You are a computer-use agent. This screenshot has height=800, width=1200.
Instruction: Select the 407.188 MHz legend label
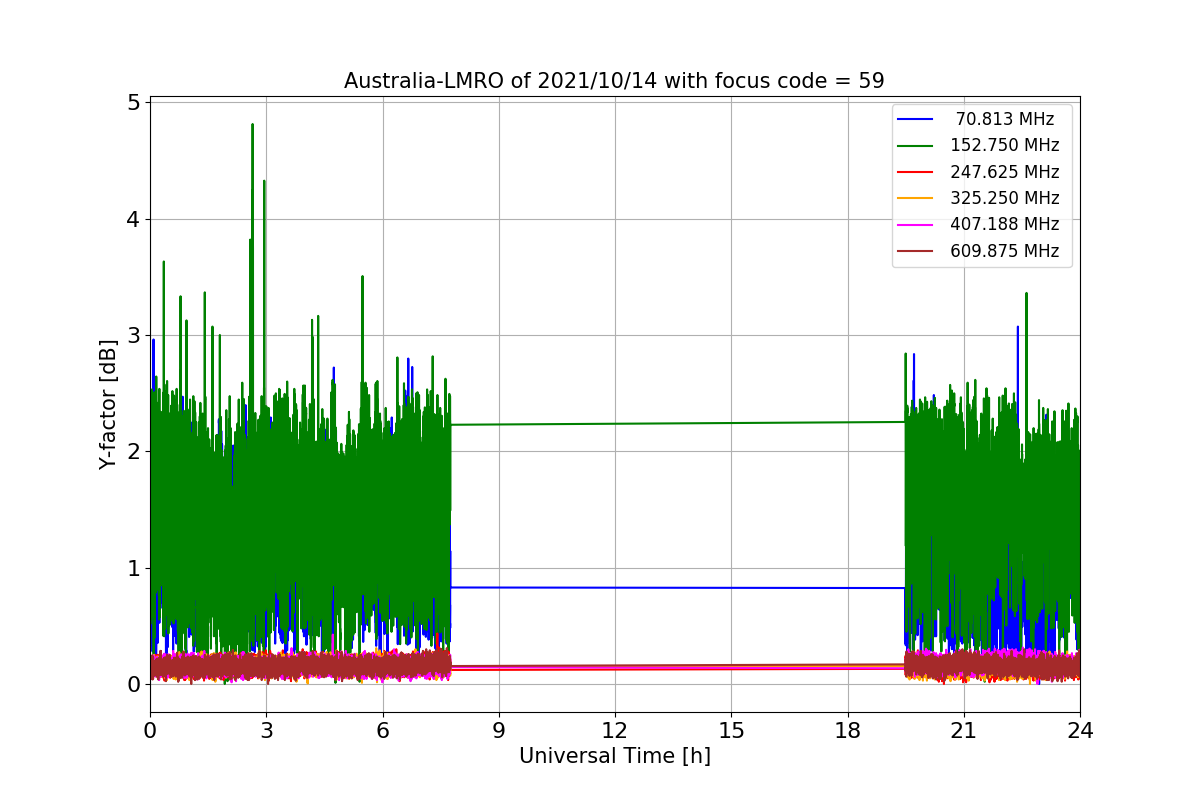1005,225
